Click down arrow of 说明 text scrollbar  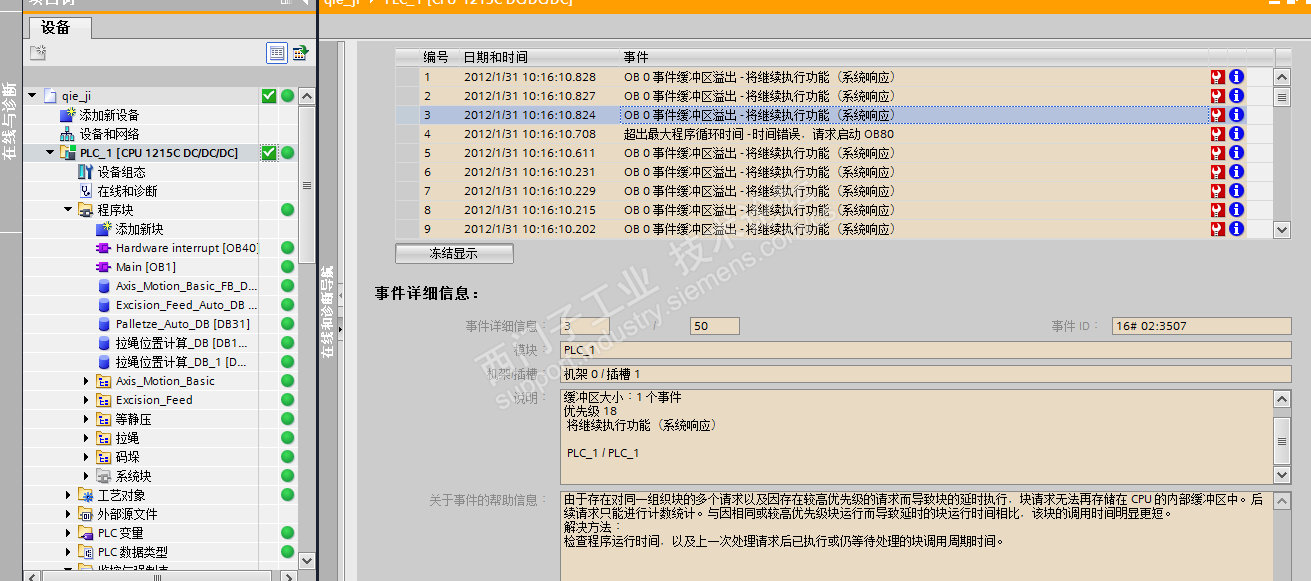pos(1283,475)
